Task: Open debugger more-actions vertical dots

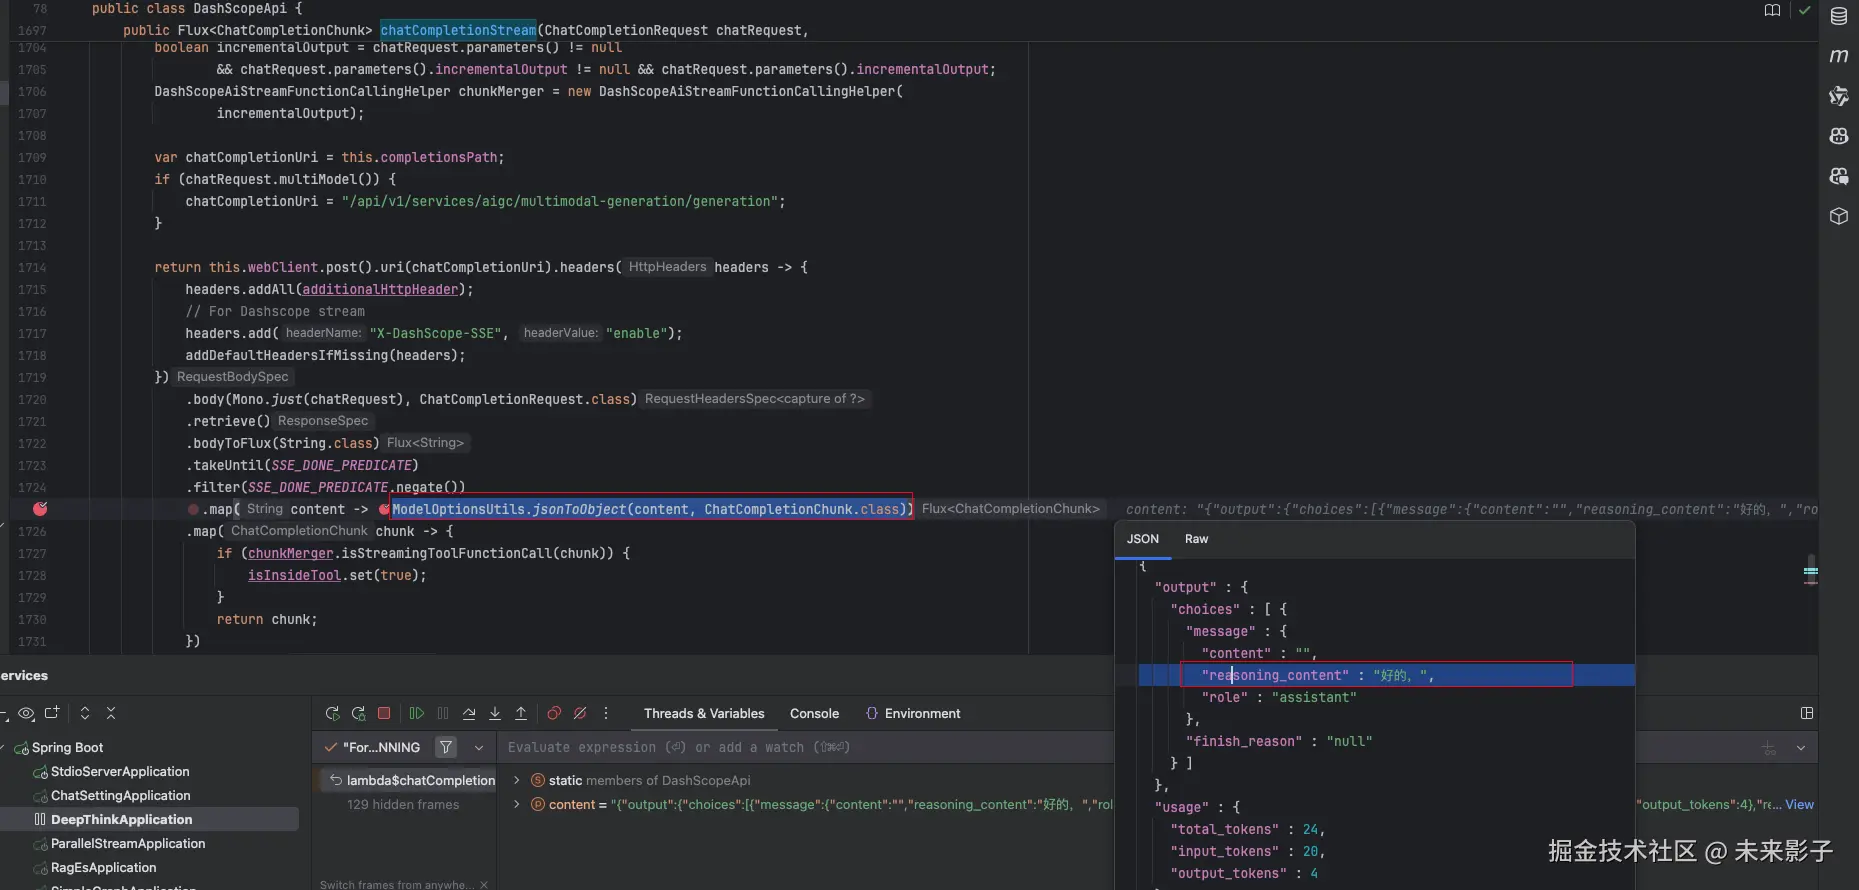Action: point(606,713)
